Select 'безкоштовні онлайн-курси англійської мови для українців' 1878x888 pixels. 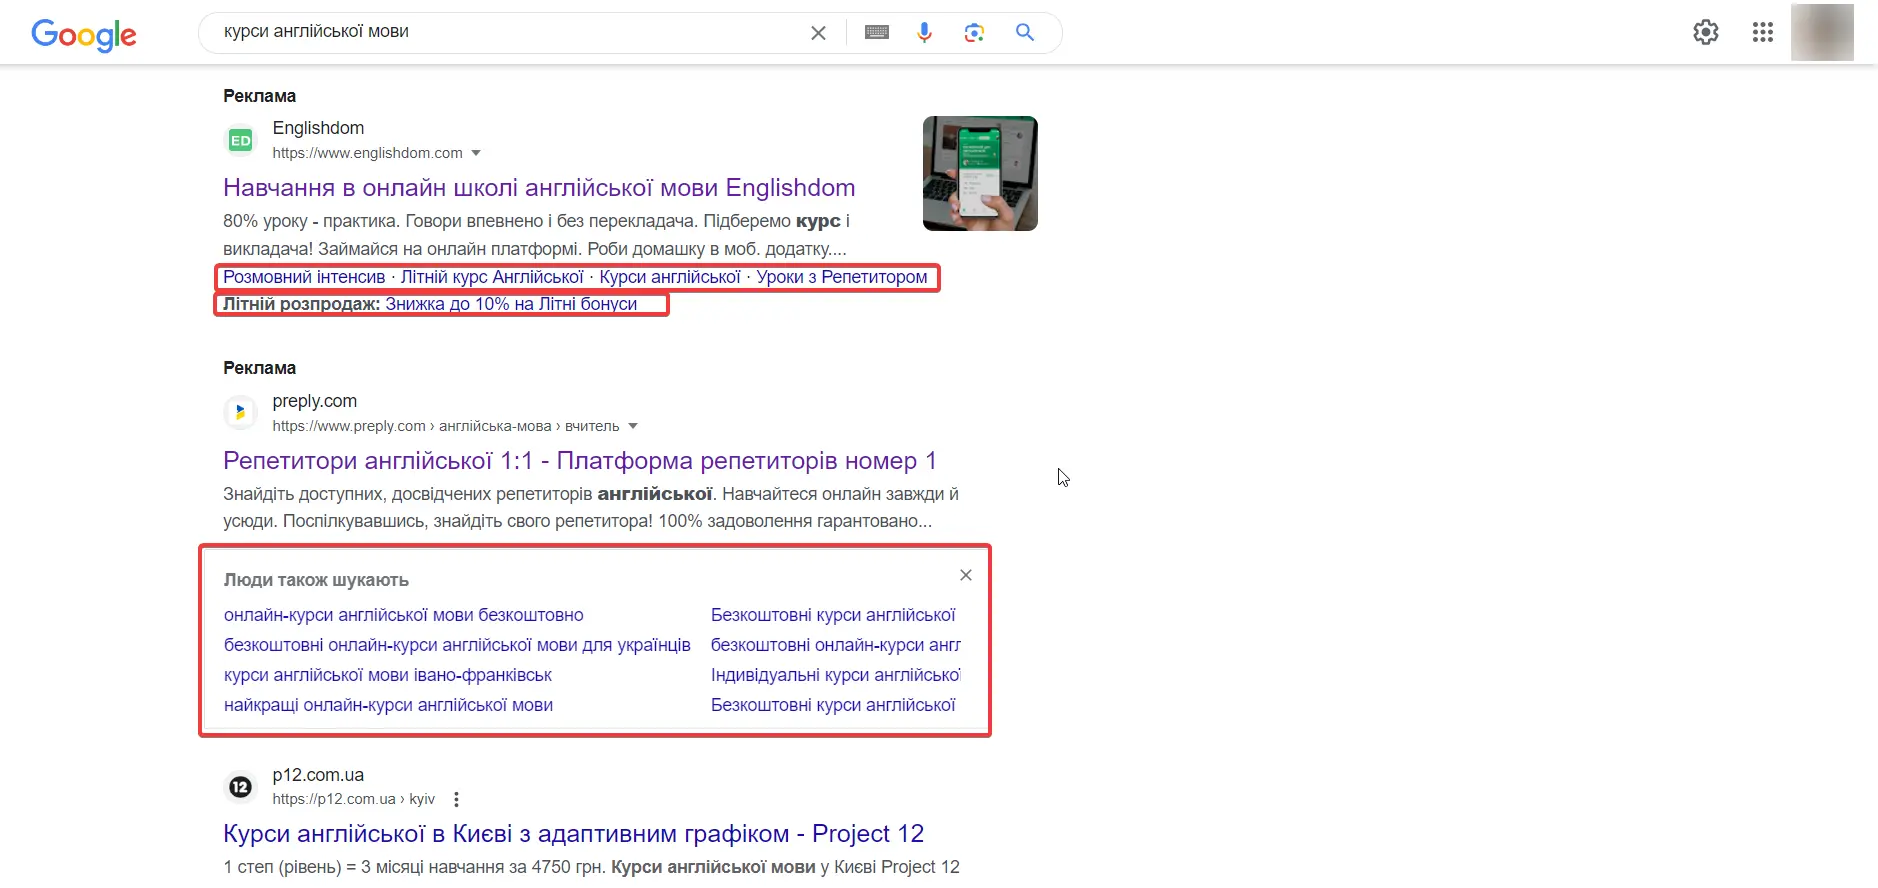457,645
